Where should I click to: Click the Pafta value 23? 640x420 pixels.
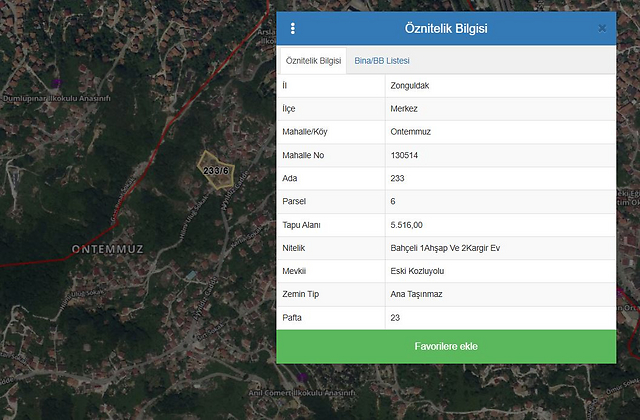point(397,317)
